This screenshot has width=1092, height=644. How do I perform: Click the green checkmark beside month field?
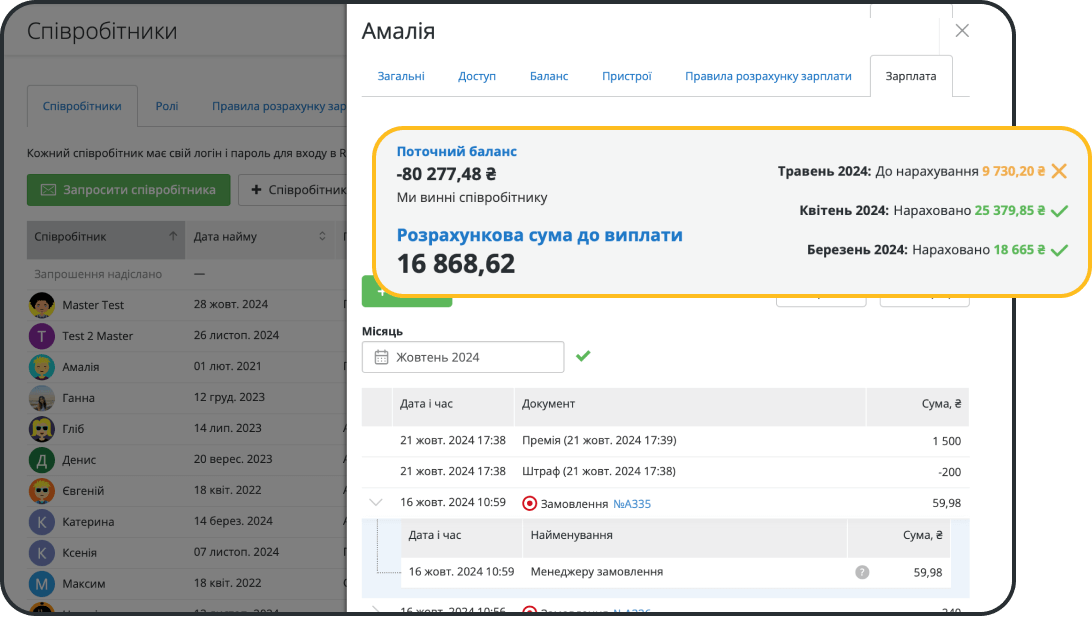[x=583, y=356]
